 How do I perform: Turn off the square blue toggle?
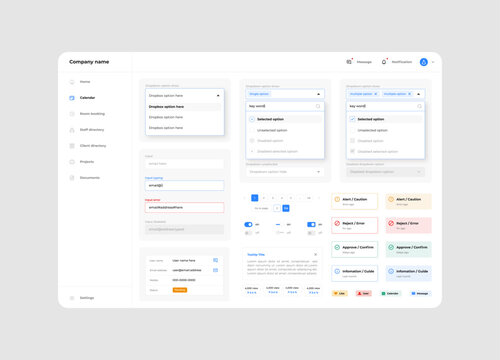click(x=311, y=225)
